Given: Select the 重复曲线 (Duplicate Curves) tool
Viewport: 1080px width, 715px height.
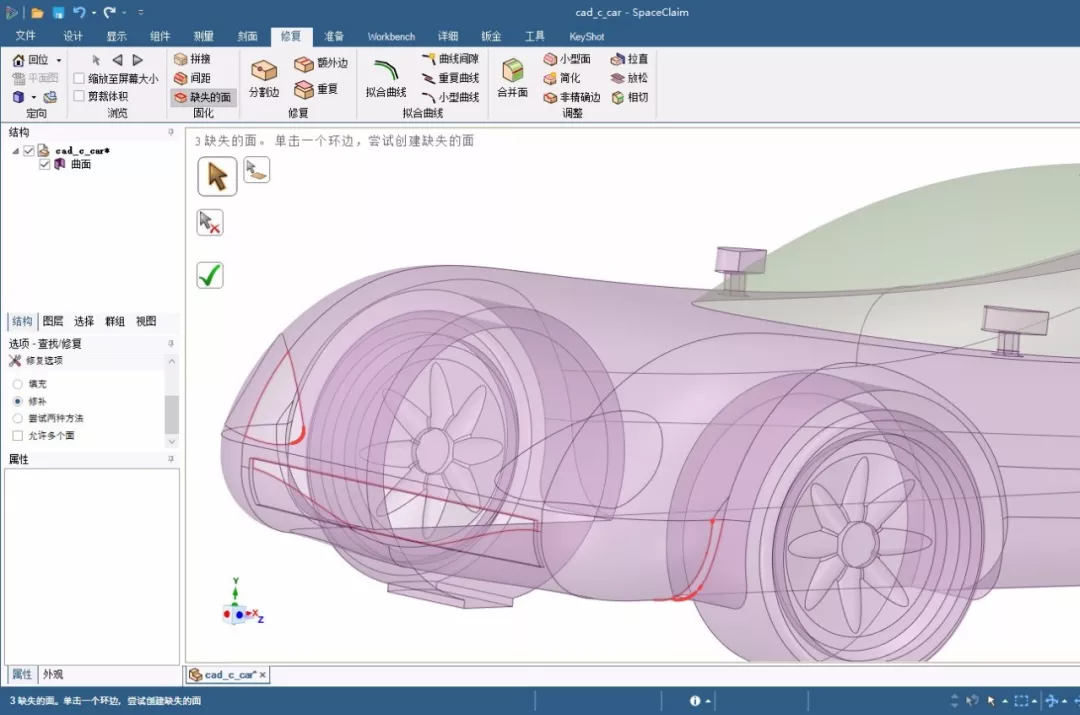Looking at the screenshot, I should click(450, 78).
